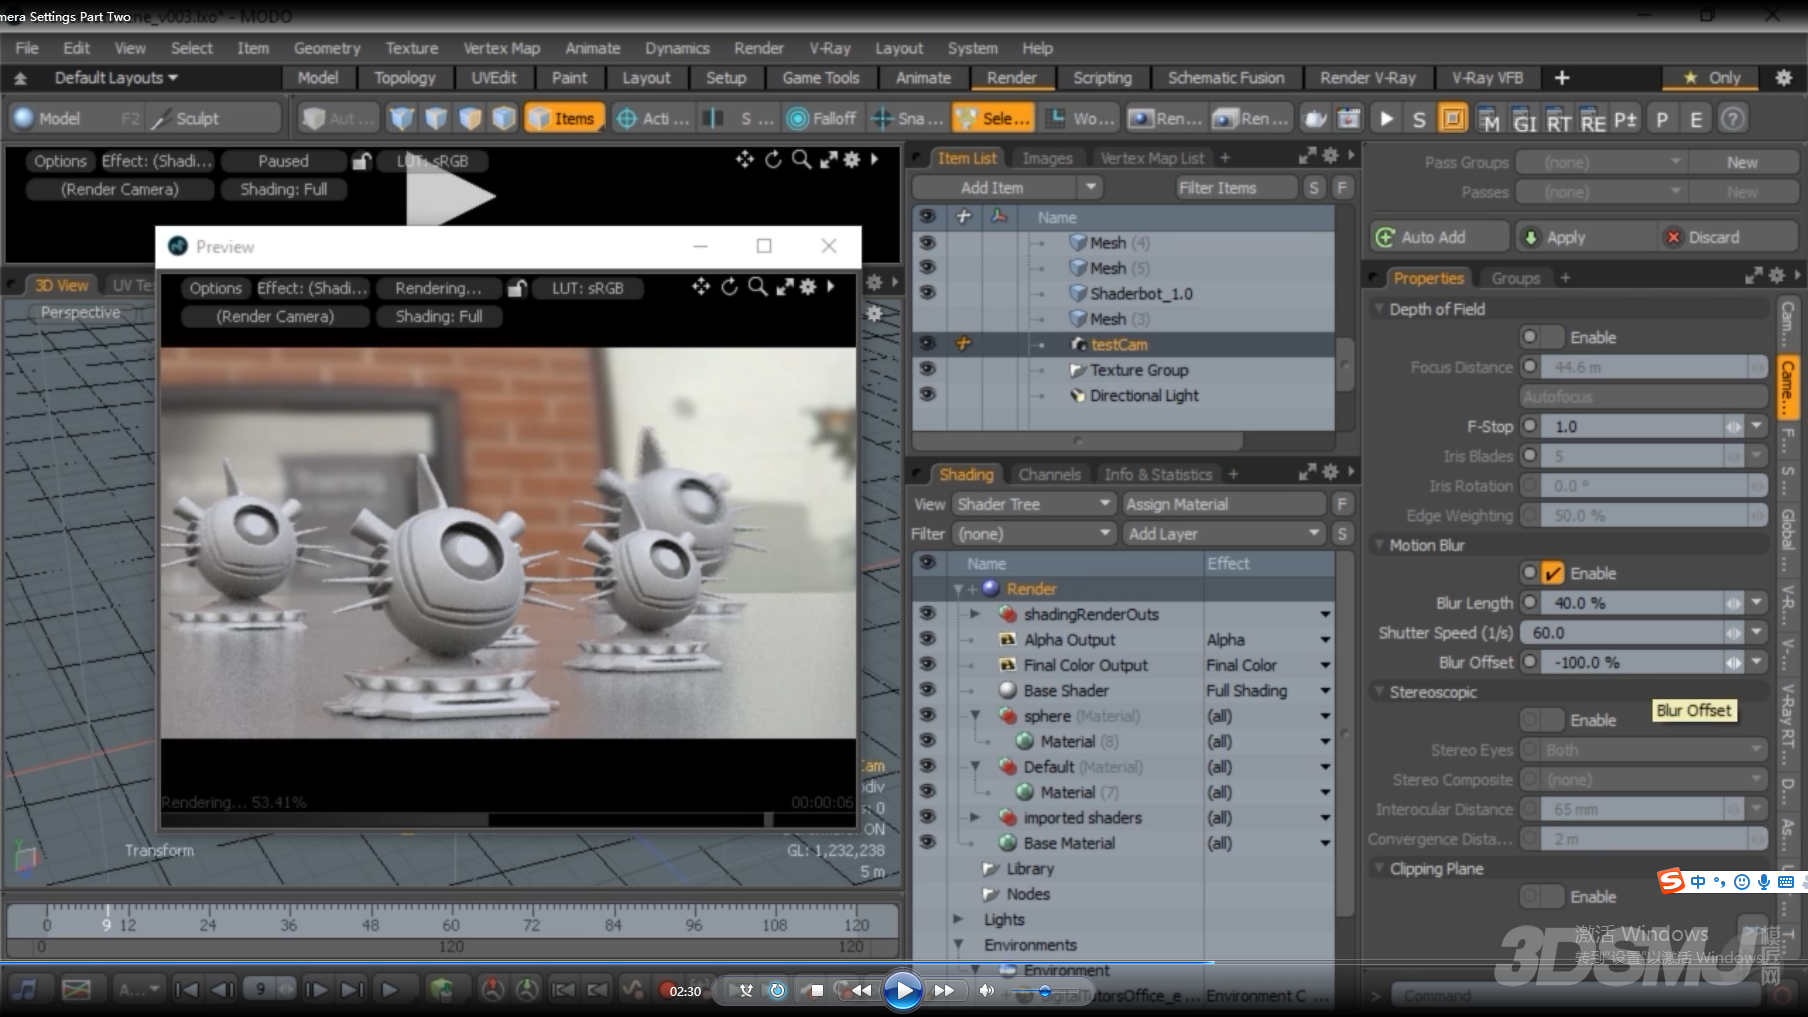1808x1017 pixels.
Task: Hide the testCam item with eye icon
Action: pyautogui.click(x=927, y=343)
